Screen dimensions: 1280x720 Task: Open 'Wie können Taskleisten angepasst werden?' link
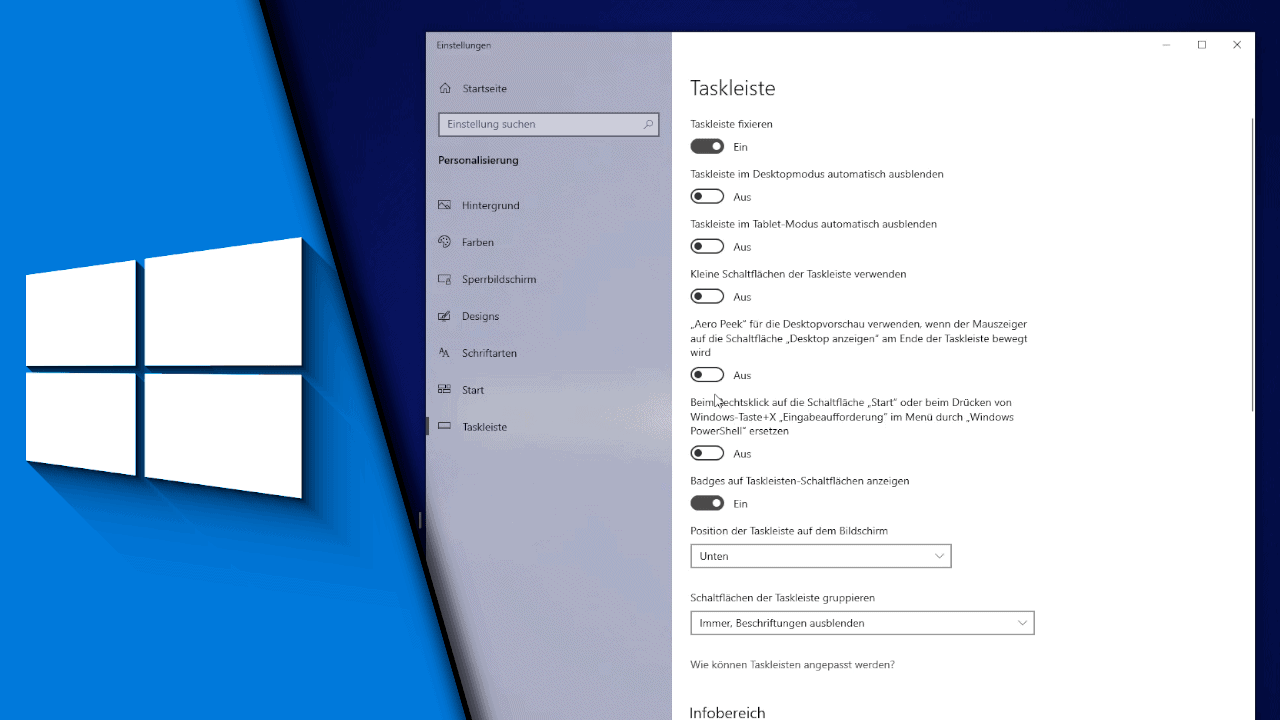point(792,664)
